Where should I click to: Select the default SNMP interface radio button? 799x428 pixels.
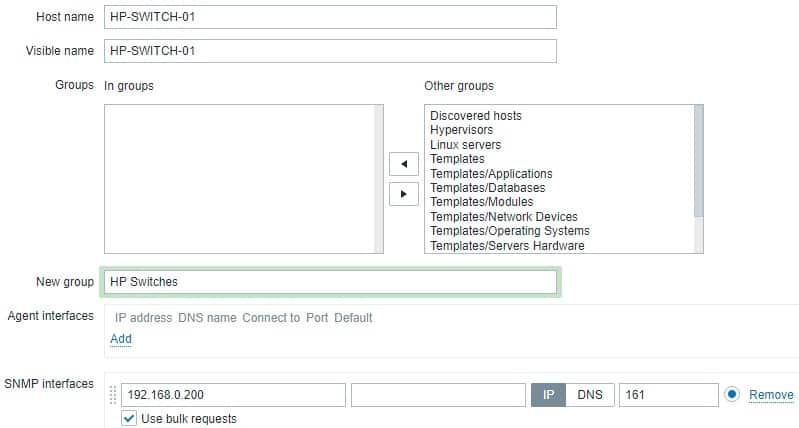732,394
